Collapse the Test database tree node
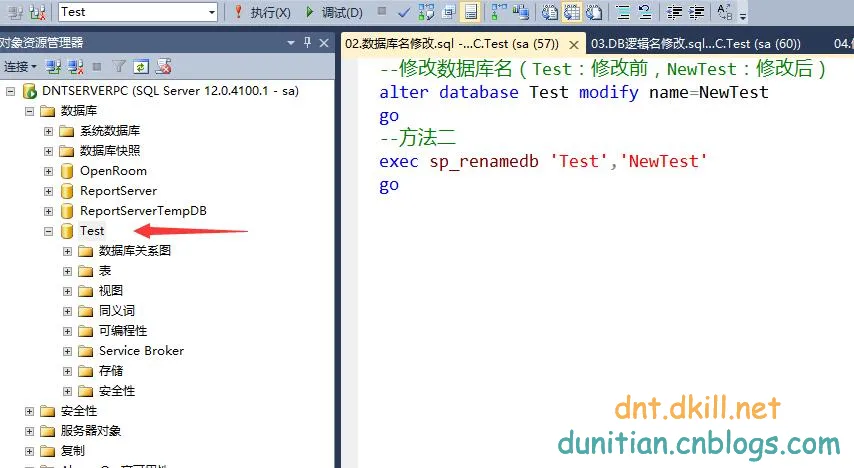The image size is (854, 468). point(48,231)
